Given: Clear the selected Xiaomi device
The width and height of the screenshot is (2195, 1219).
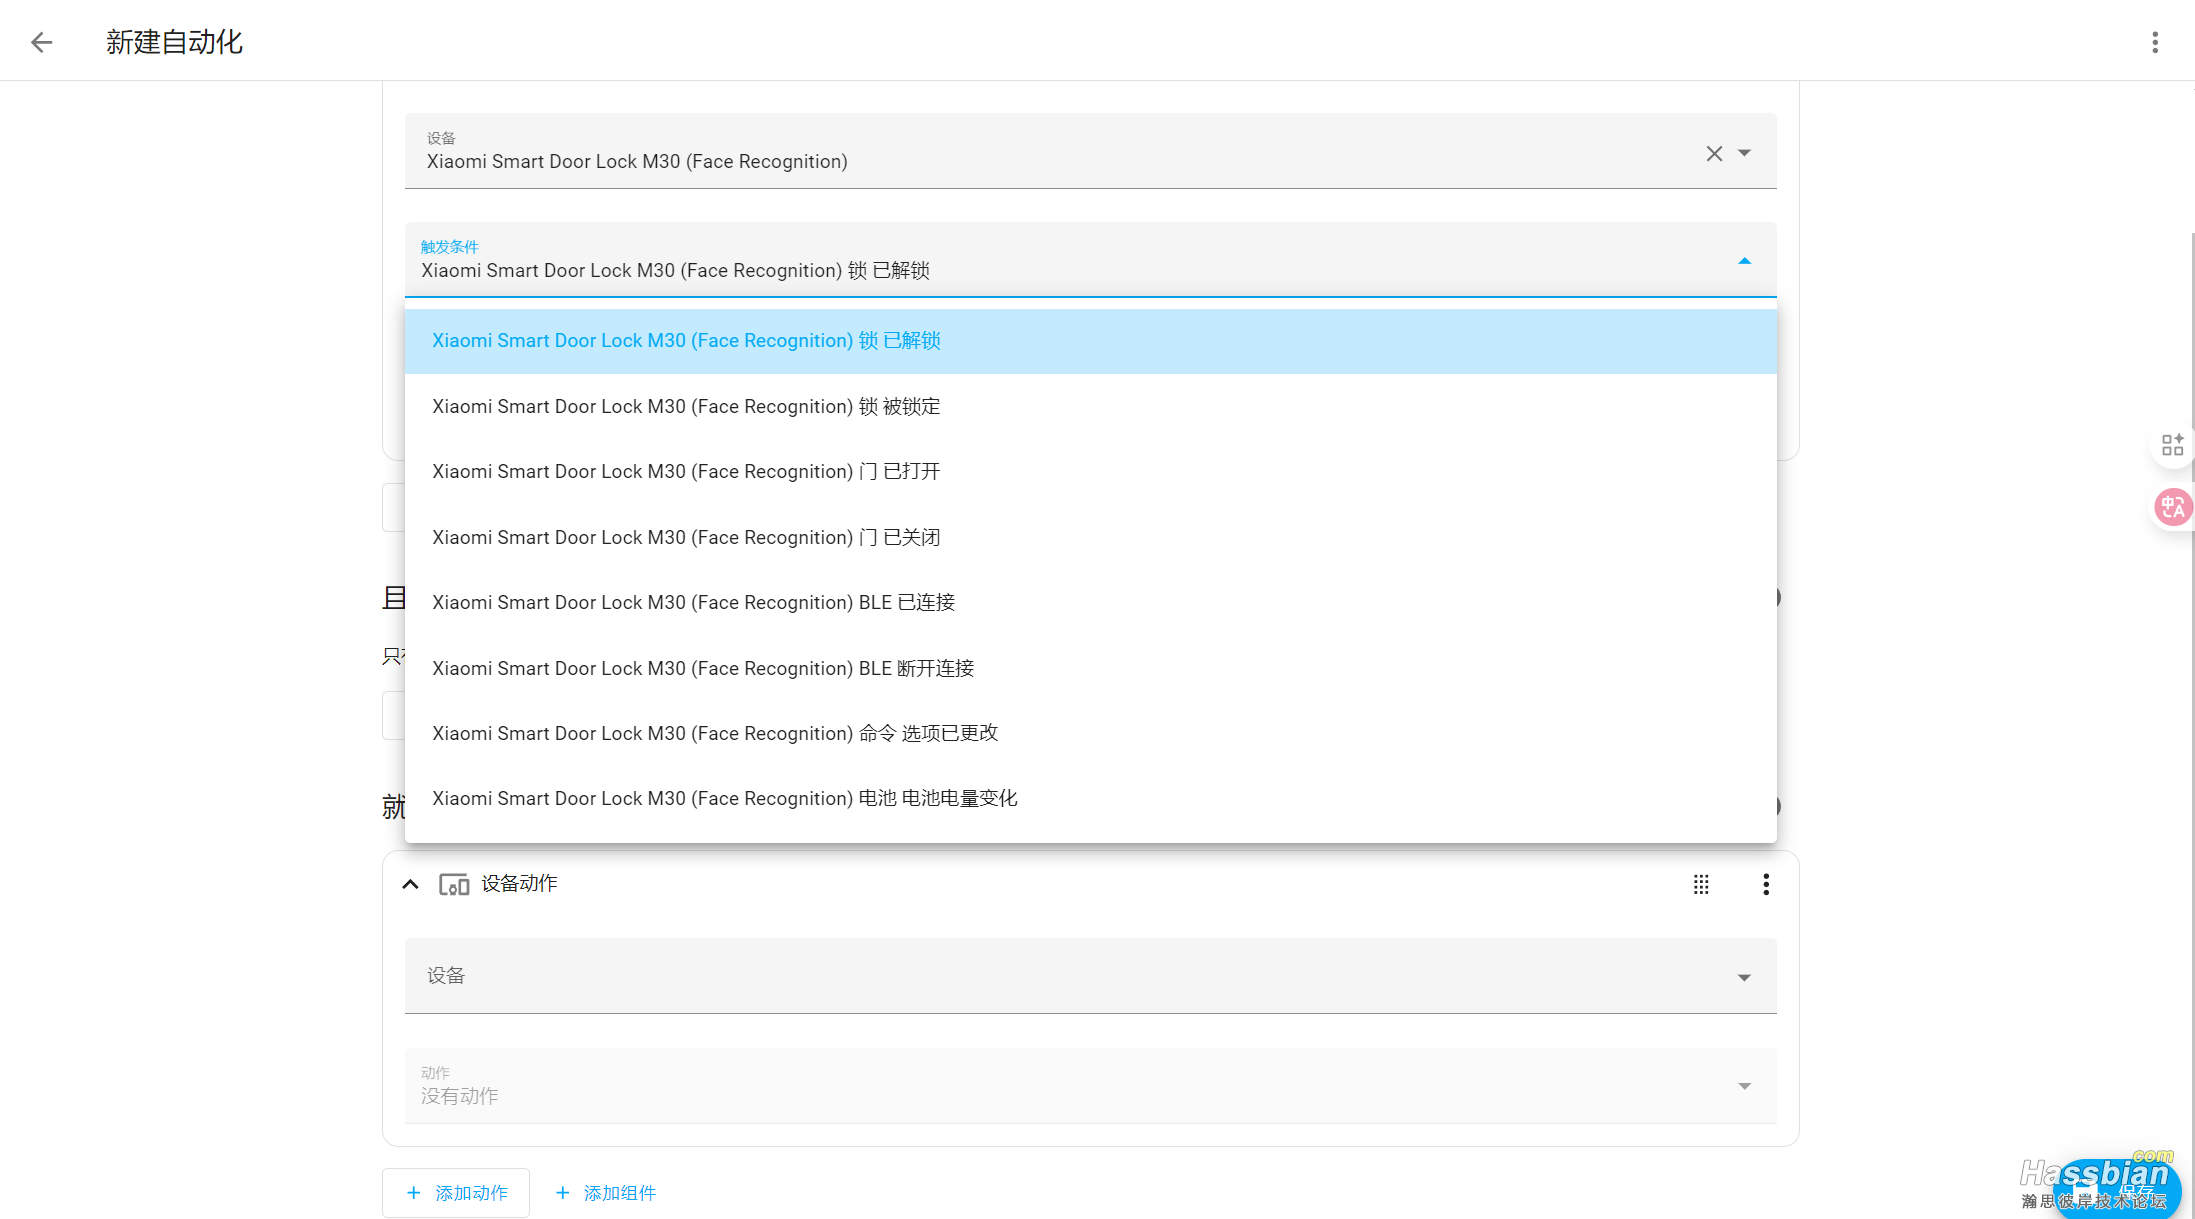Looking at the screenshot, I should pyautogui.click(x=1714, y=153).
